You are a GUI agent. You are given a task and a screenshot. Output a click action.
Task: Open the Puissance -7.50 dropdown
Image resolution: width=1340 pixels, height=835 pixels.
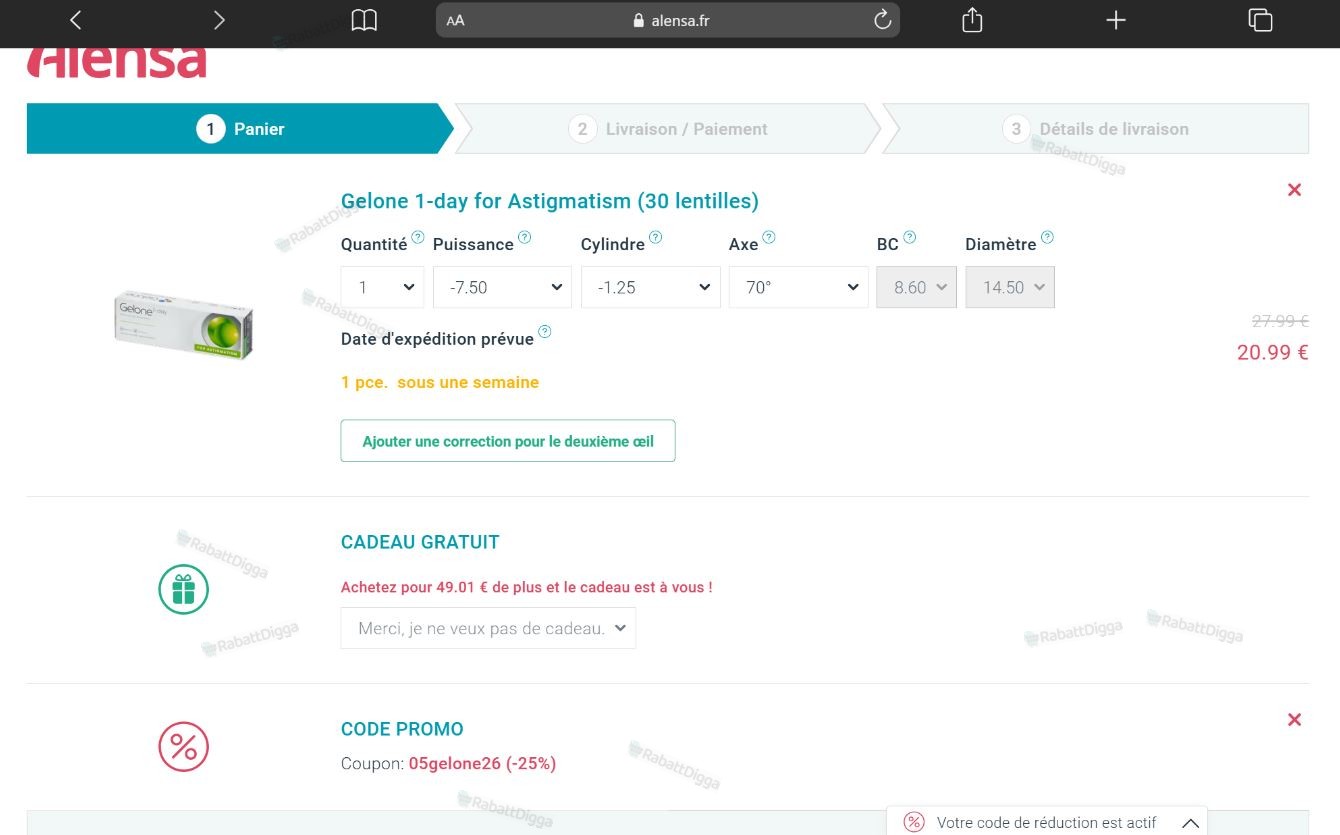point(502,287)
